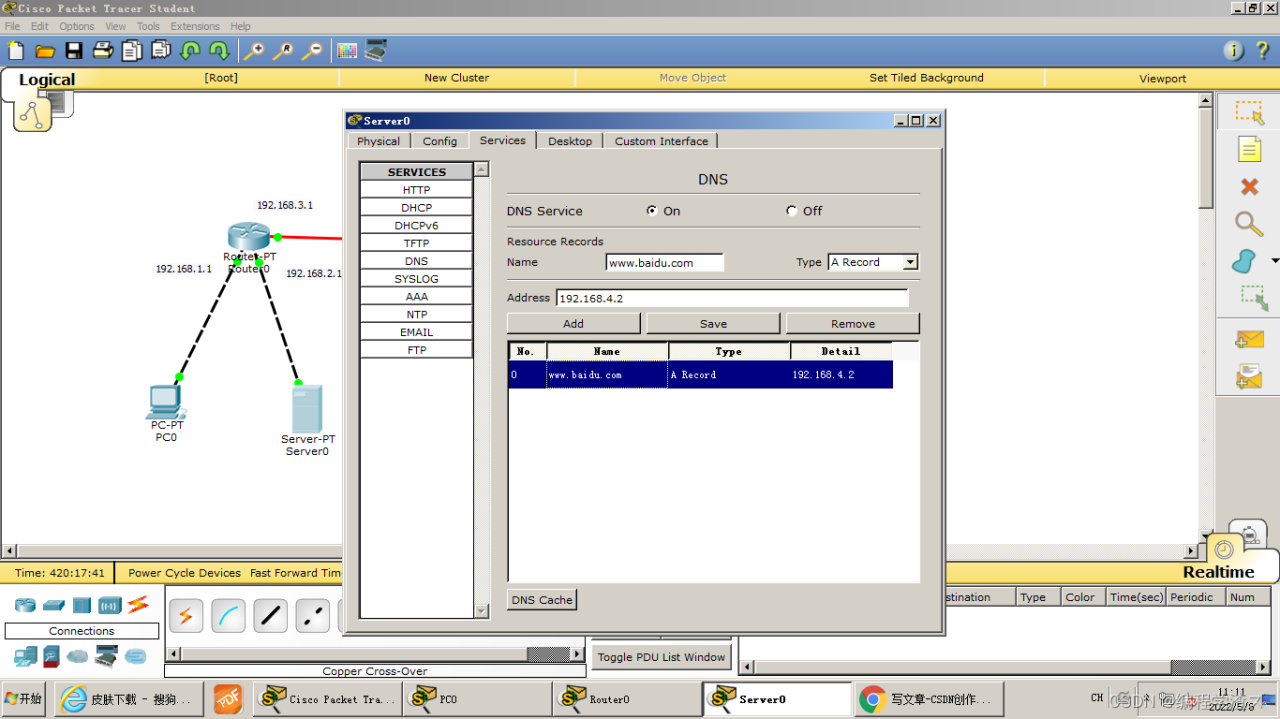Click the Zoom In magnifier icon
Image resolution: width=1280 pixels, height=719 pixels.
254,51
